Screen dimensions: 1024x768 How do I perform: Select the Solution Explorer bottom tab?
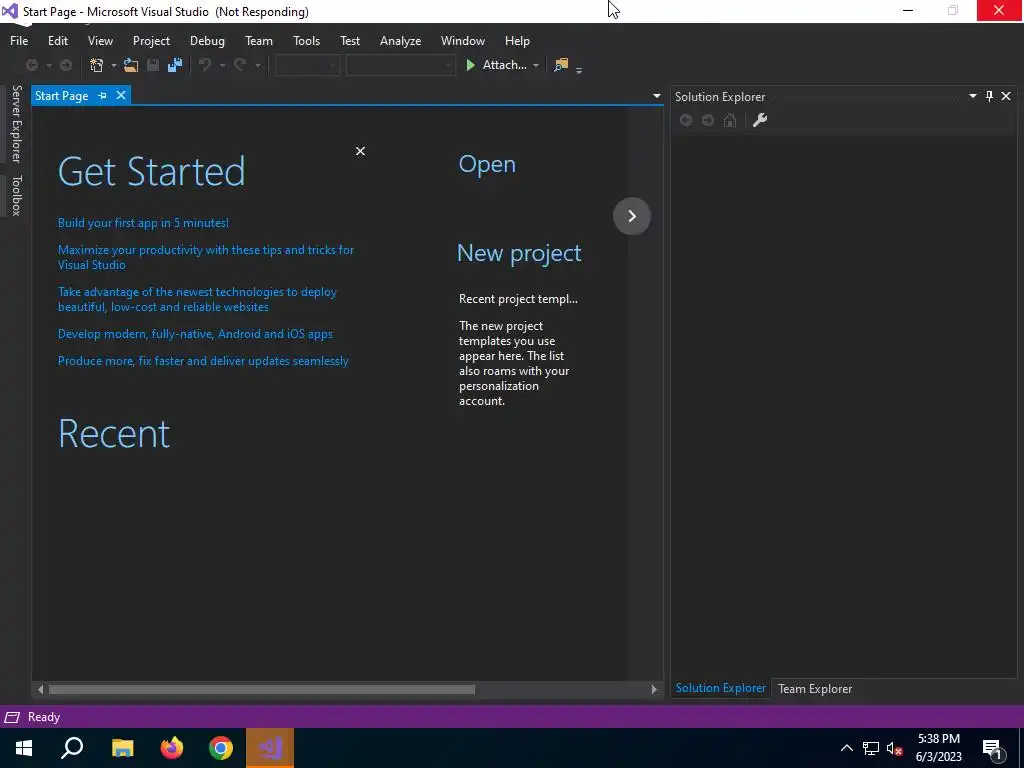(x=720, y=688)
